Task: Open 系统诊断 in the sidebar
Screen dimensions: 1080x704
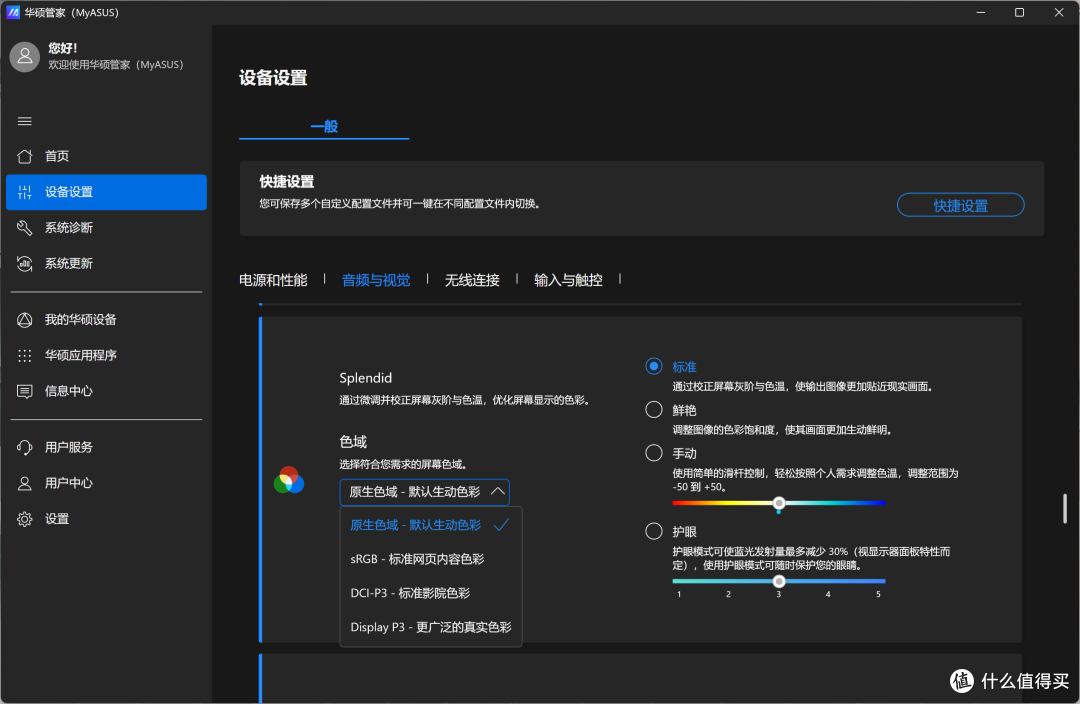Action: click(x=106, y=228)
